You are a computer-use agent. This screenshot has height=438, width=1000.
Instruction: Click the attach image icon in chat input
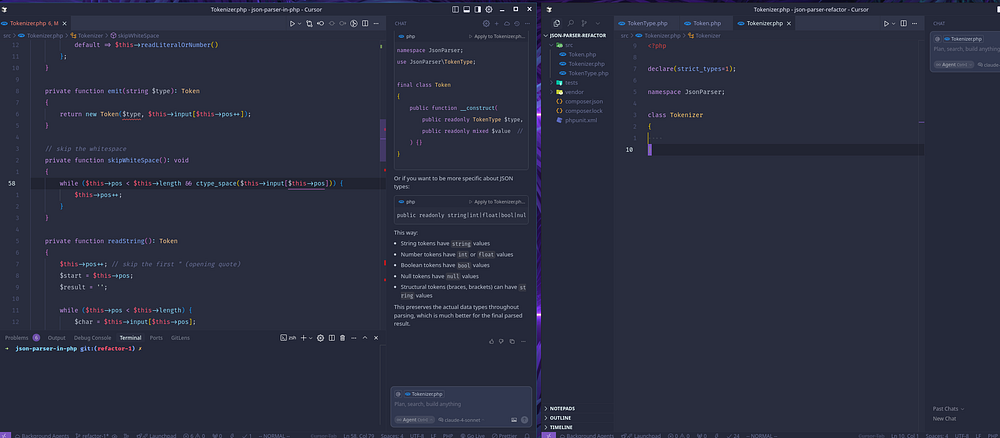pos(513,420)
